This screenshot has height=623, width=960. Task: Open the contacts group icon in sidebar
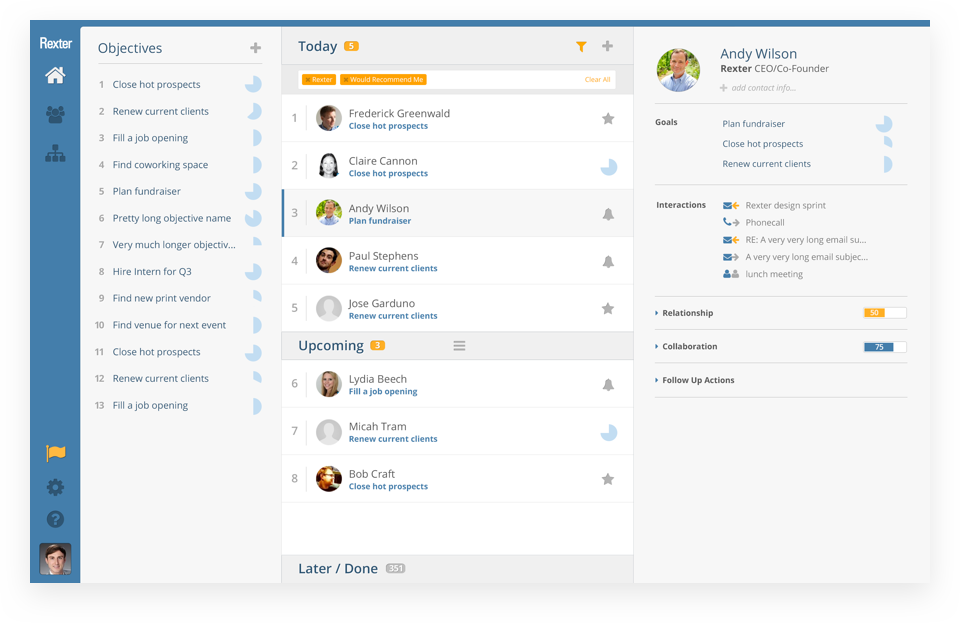(55, 114)
